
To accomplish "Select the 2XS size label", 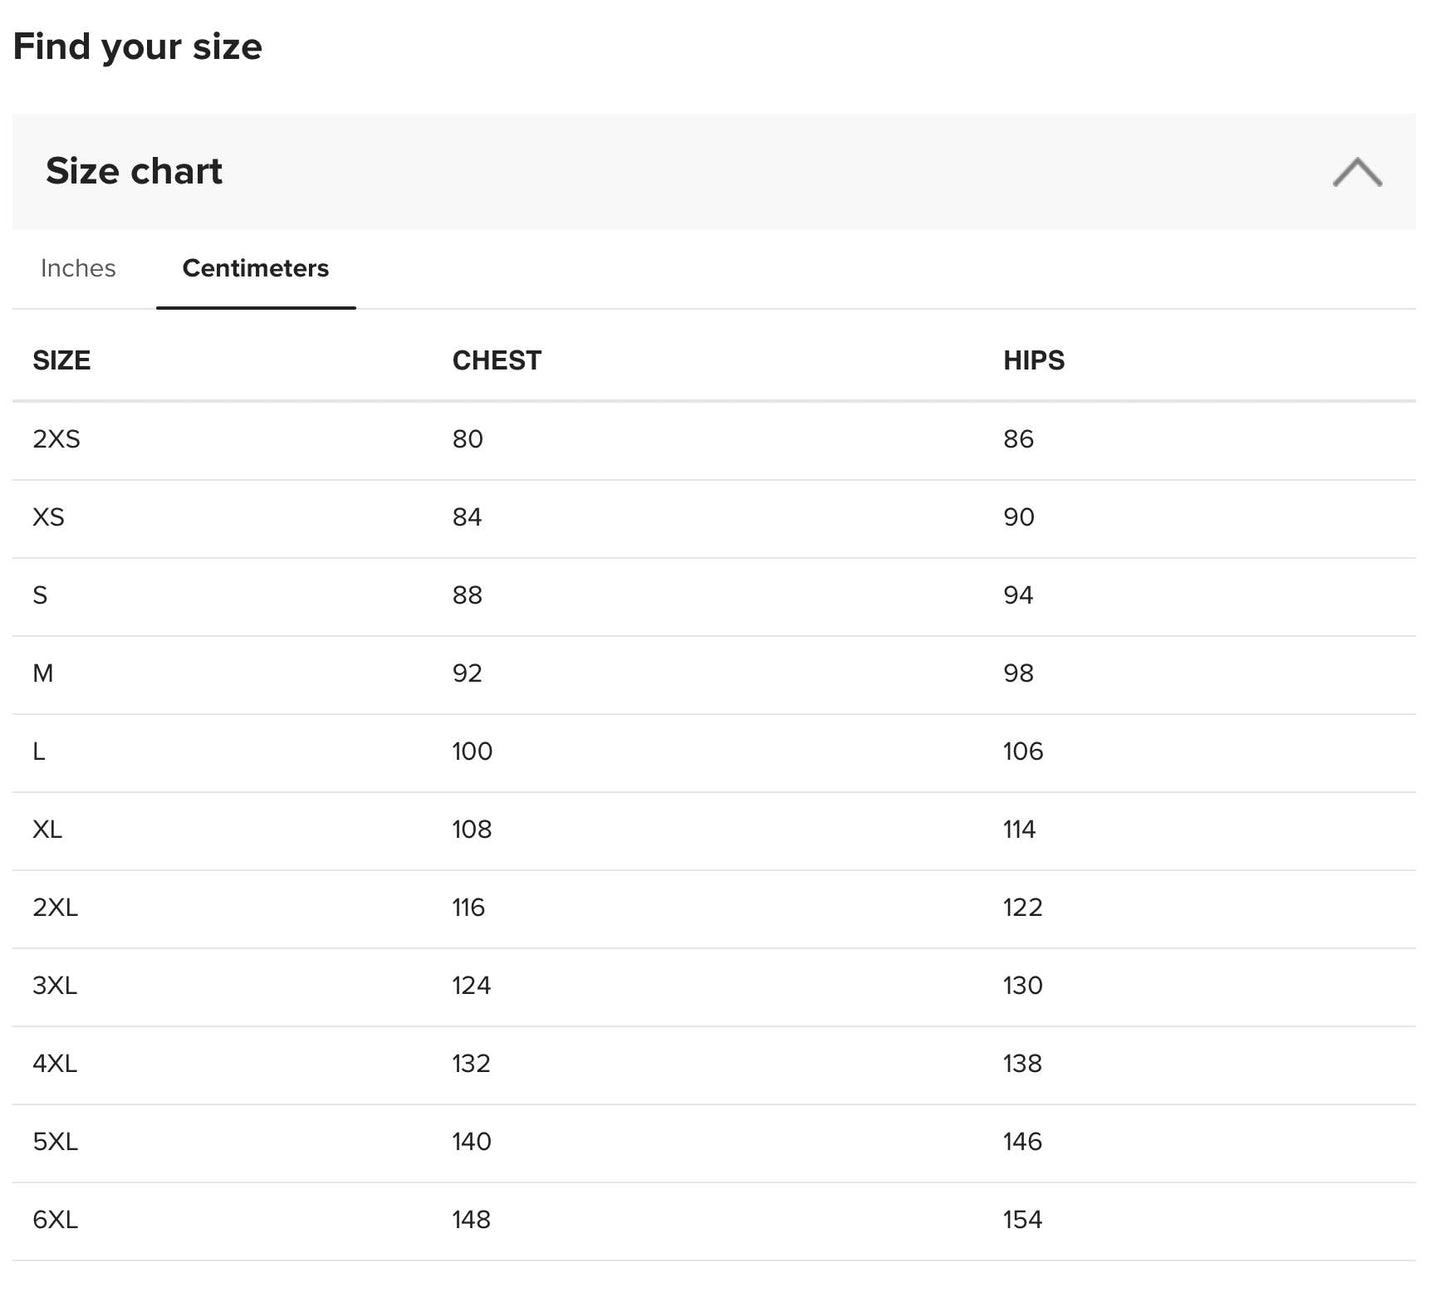I will coord(56,439).
